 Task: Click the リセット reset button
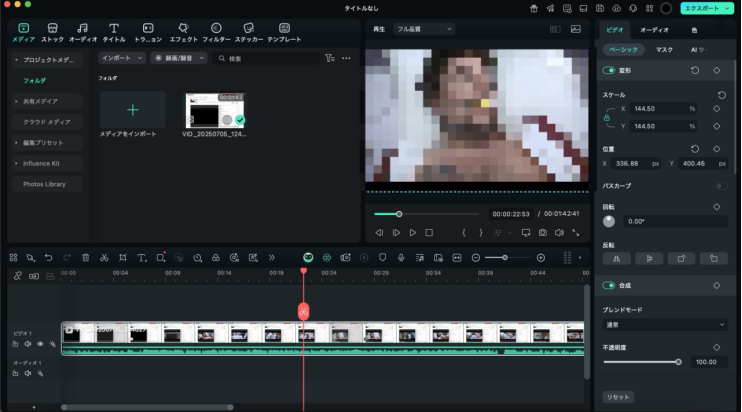(x=618, y=397)
